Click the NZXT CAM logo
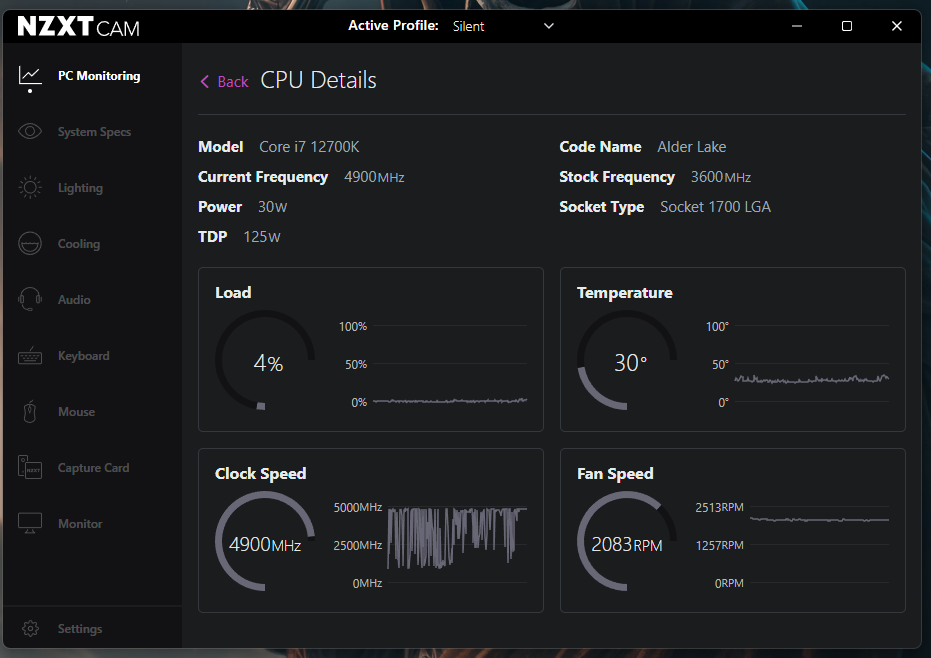The height and width of the screenshot is (658, 931). [x=78, y=26]
